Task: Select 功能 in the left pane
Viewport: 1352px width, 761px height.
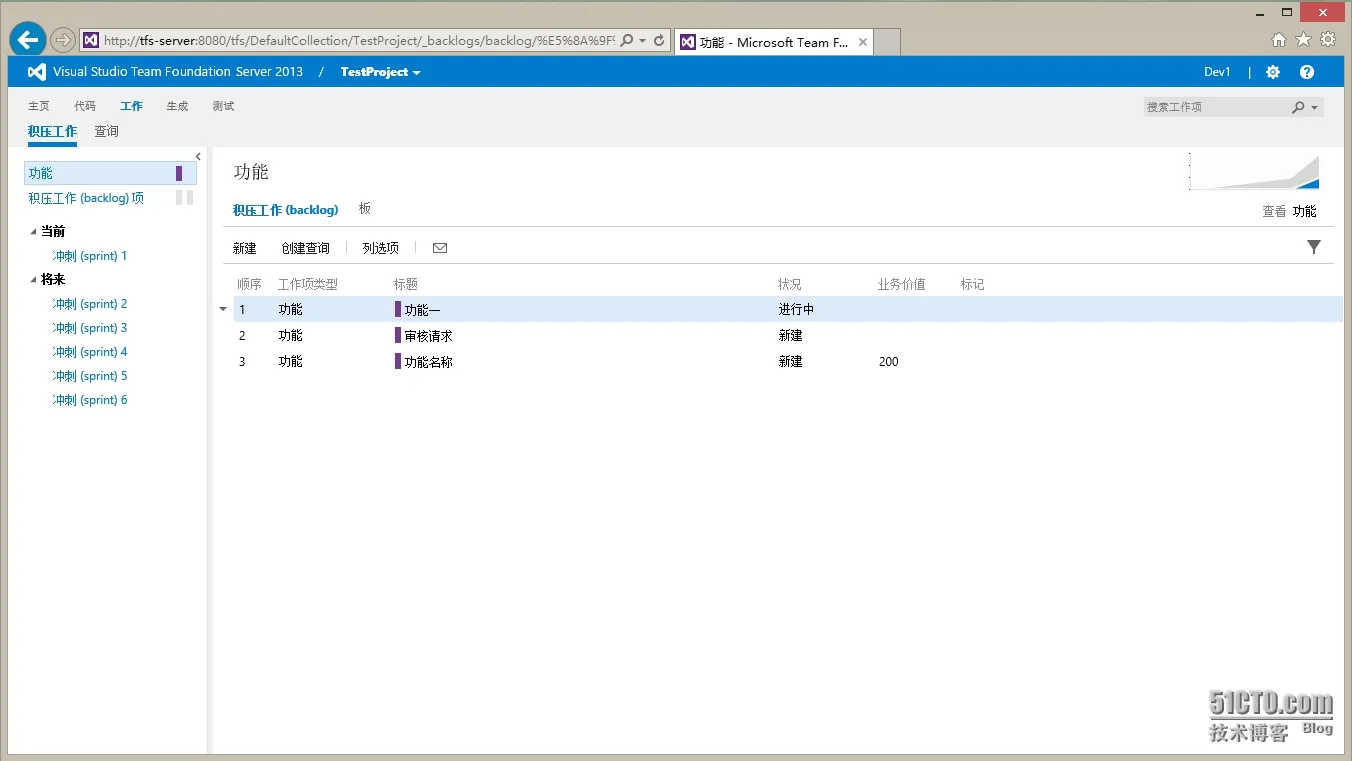Action: pos(110,173)
